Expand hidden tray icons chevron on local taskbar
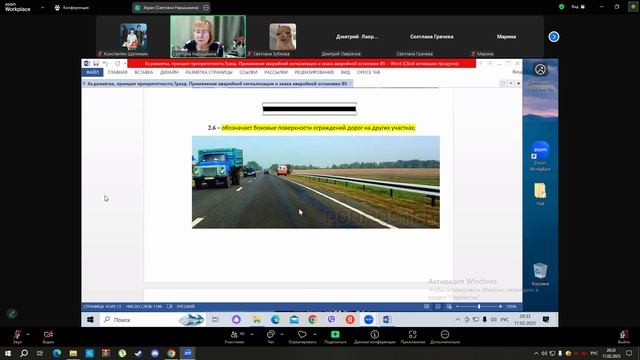This screenshot has width=640, height=360. 536,353
